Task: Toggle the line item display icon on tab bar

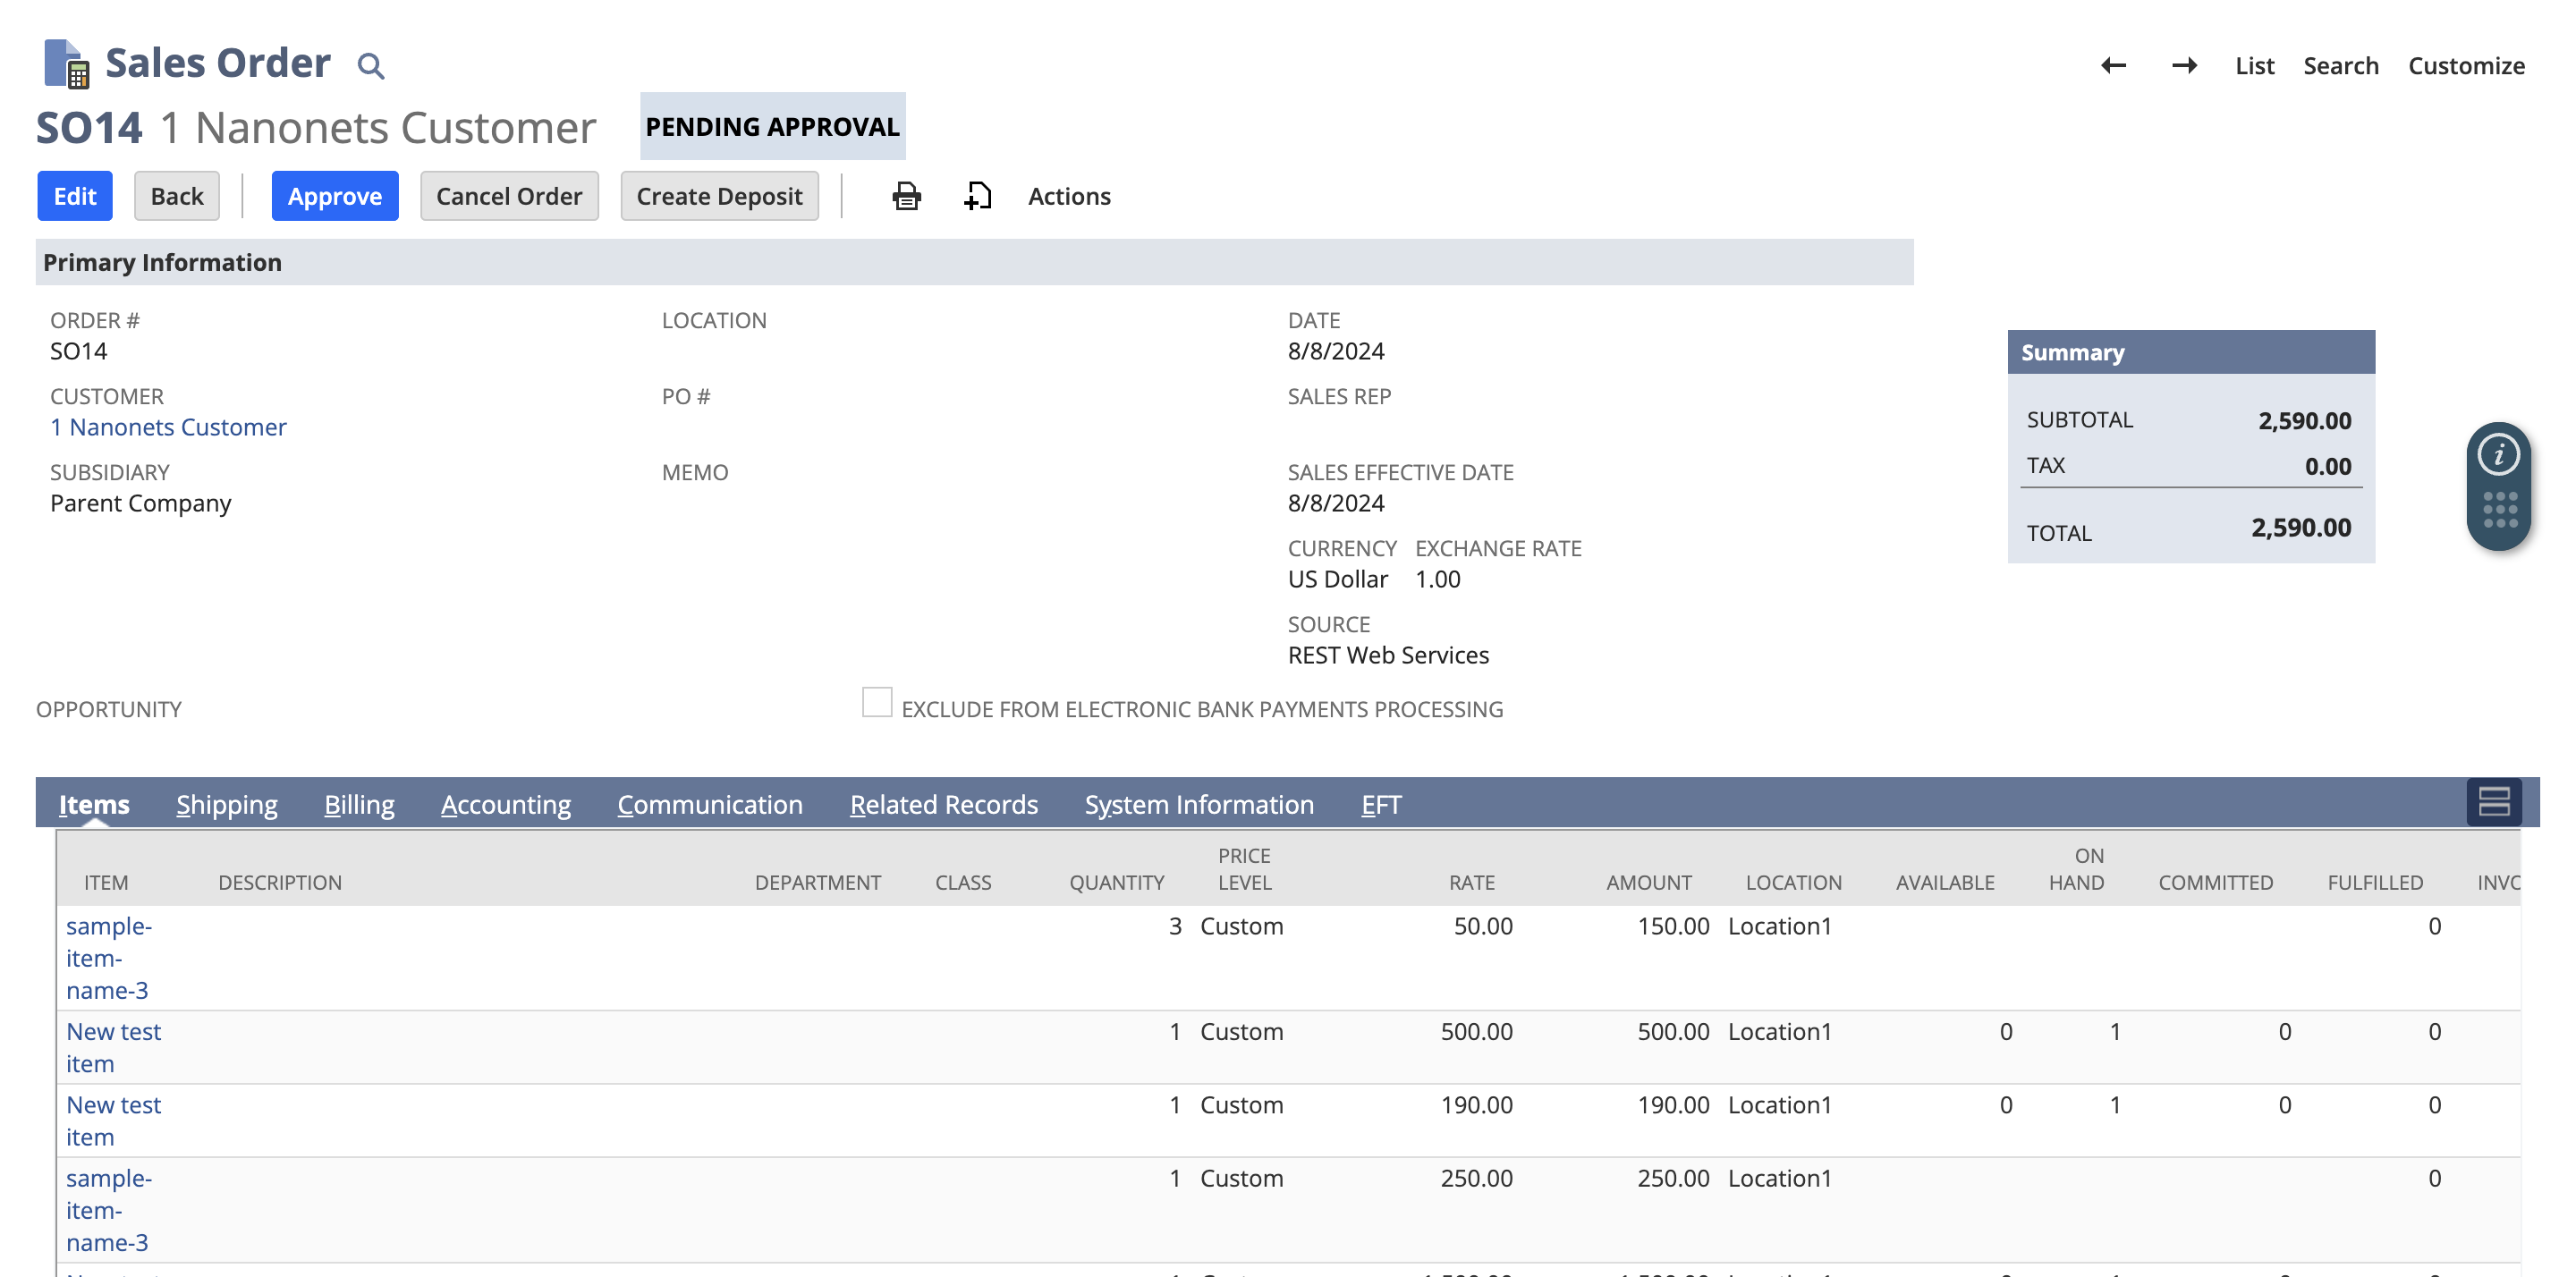Action: click(x=2494, y=802)
